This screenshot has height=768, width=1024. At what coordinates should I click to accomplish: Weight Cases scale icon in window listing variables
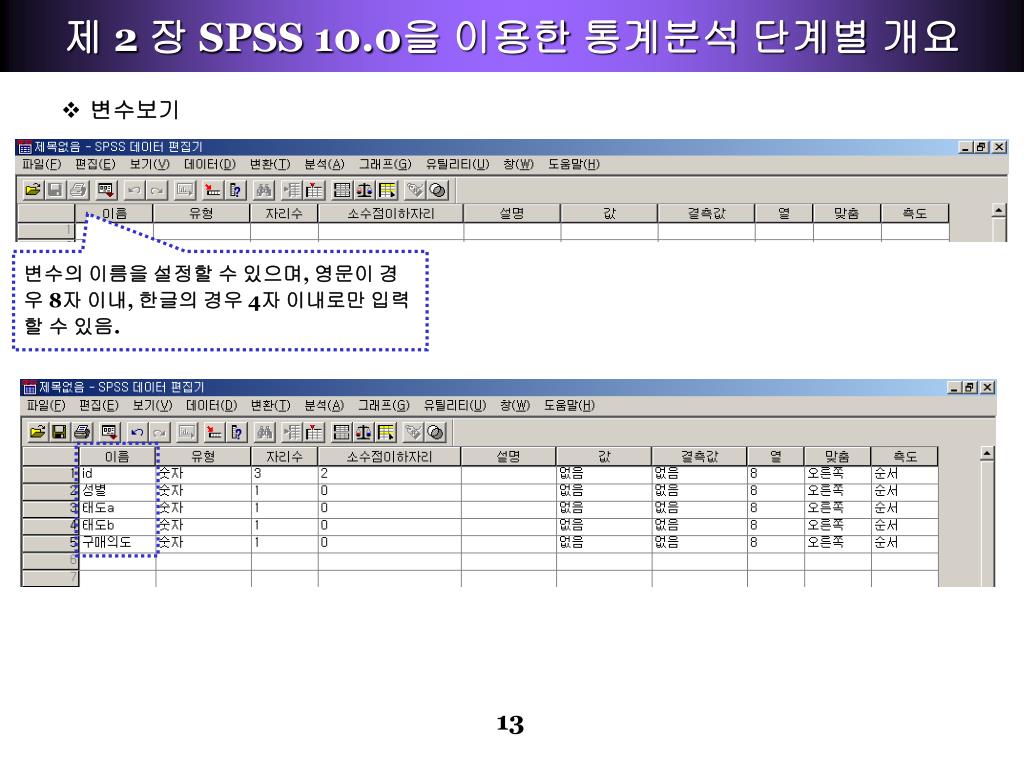[x=364, y=432]
